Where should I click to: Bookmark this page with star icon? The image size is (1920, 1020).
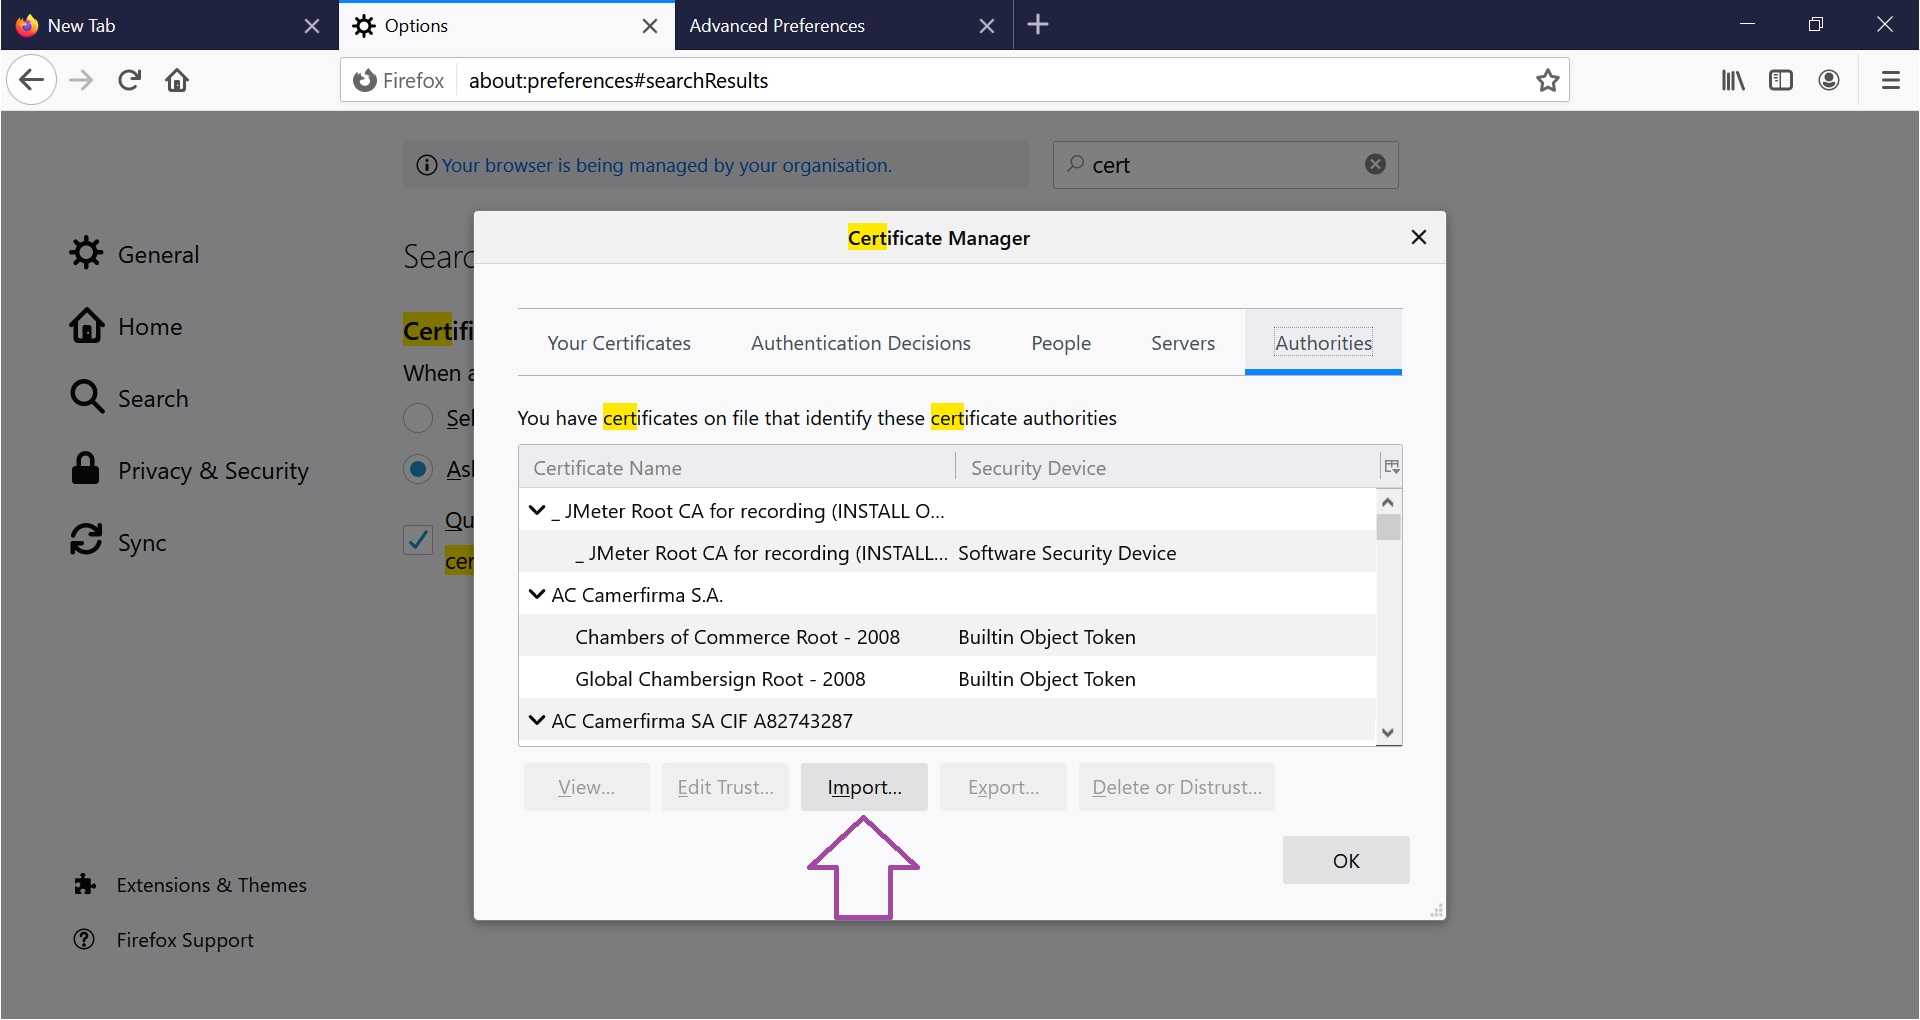(x=1547, y=80)
